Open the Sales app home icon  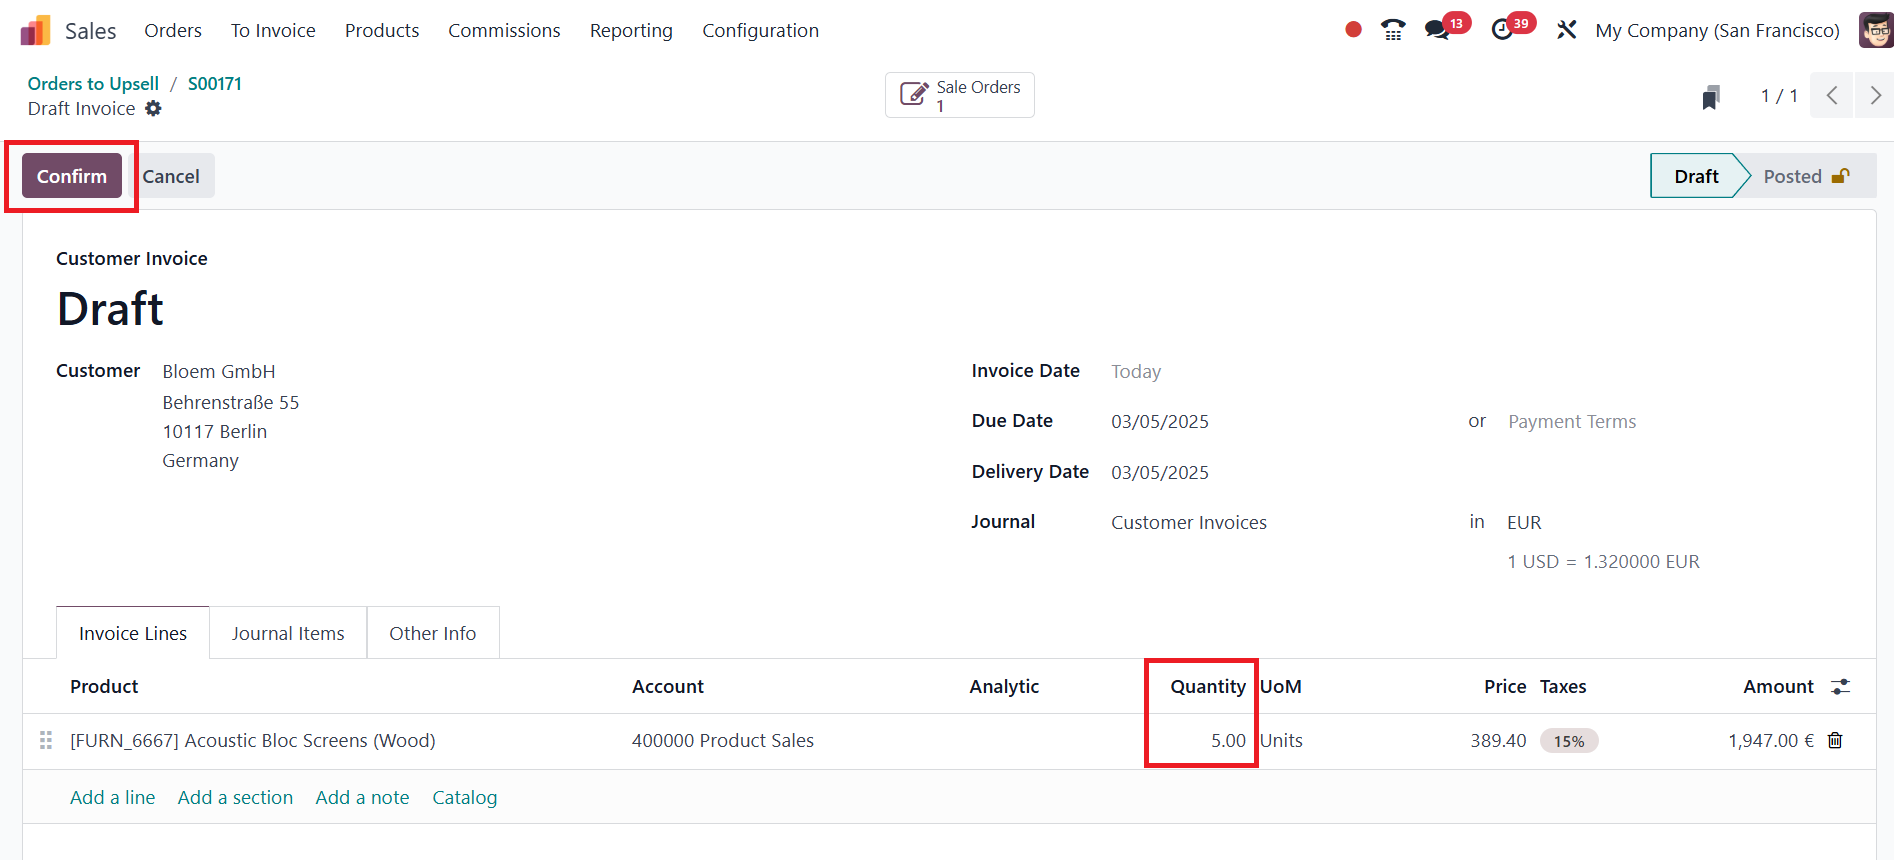[35, 30]
